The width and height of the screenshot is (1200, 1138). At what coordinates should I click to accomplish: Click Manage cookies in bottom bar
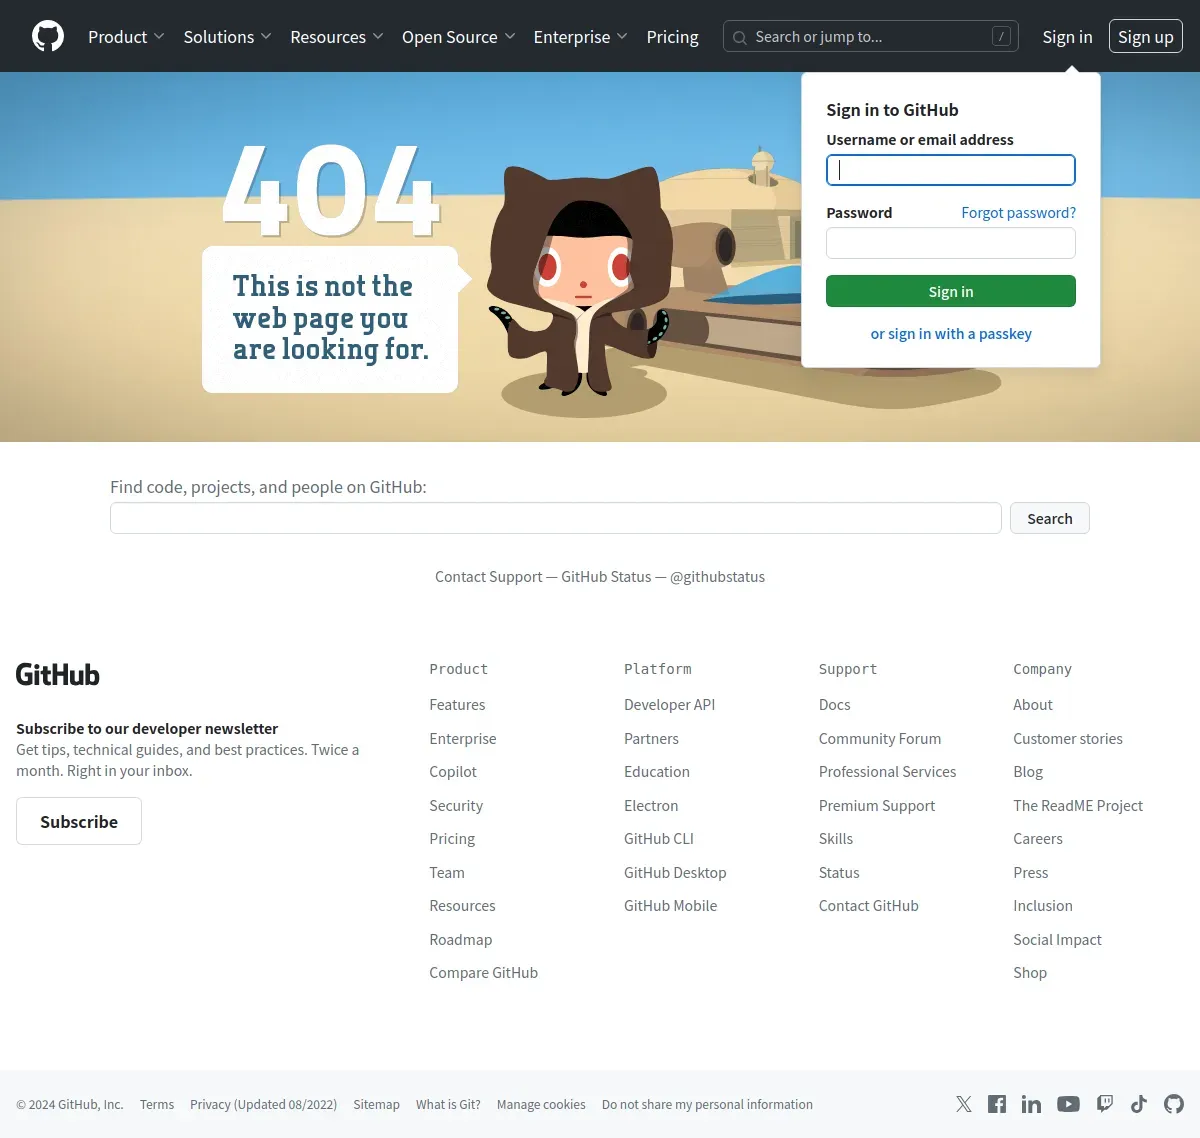click(x=541, y=1105)
